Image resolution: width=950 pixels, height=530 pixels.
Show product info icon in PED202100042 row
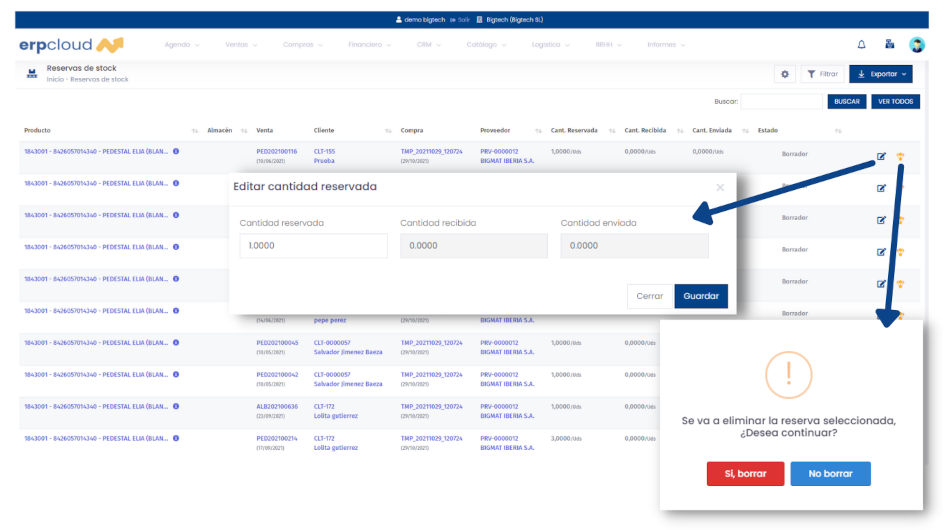(x=176, y=374)
